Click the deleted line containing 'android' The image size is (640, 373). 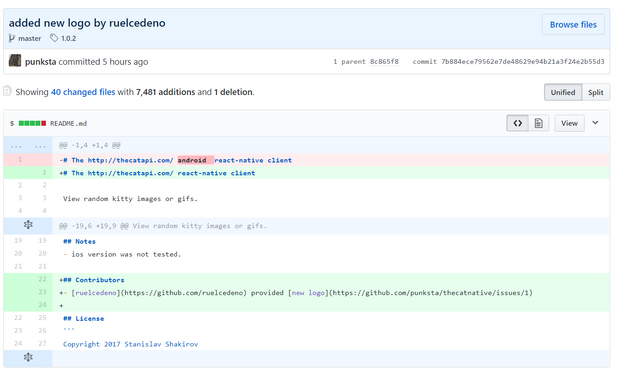pos(331,160)
